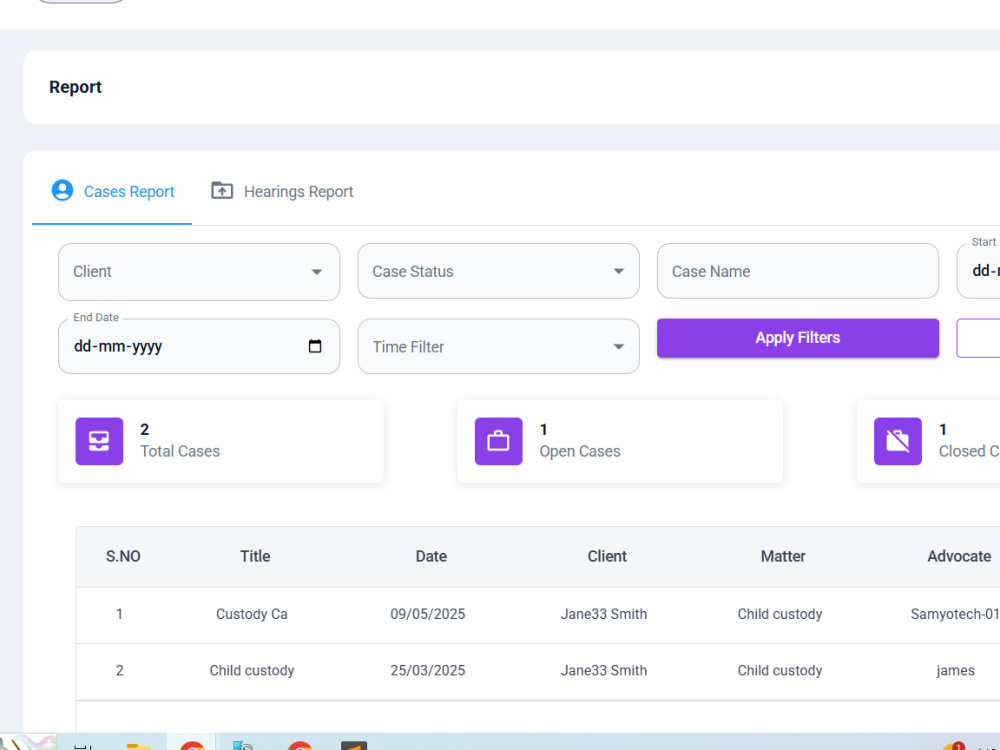Click the End Date field
Image resolution: width=1000 pixels, height=750 pixels.
(x=199, y=346)
